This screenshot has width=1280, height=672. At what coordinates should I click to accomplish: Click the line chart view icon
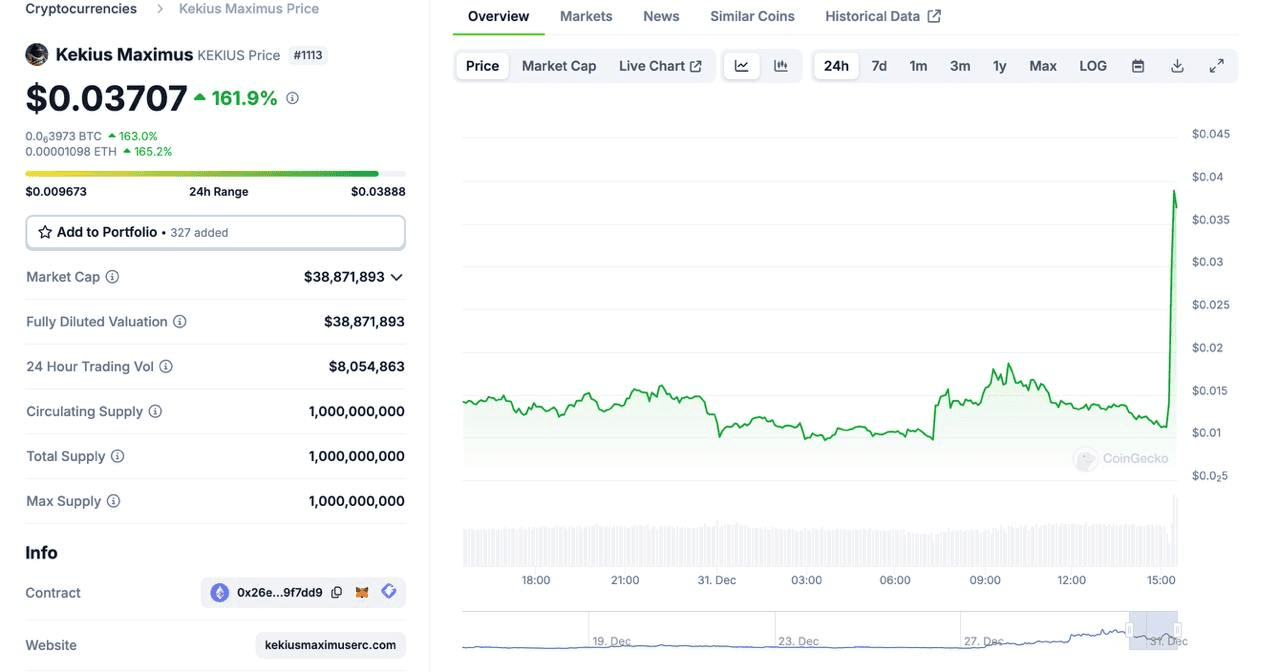741,66
